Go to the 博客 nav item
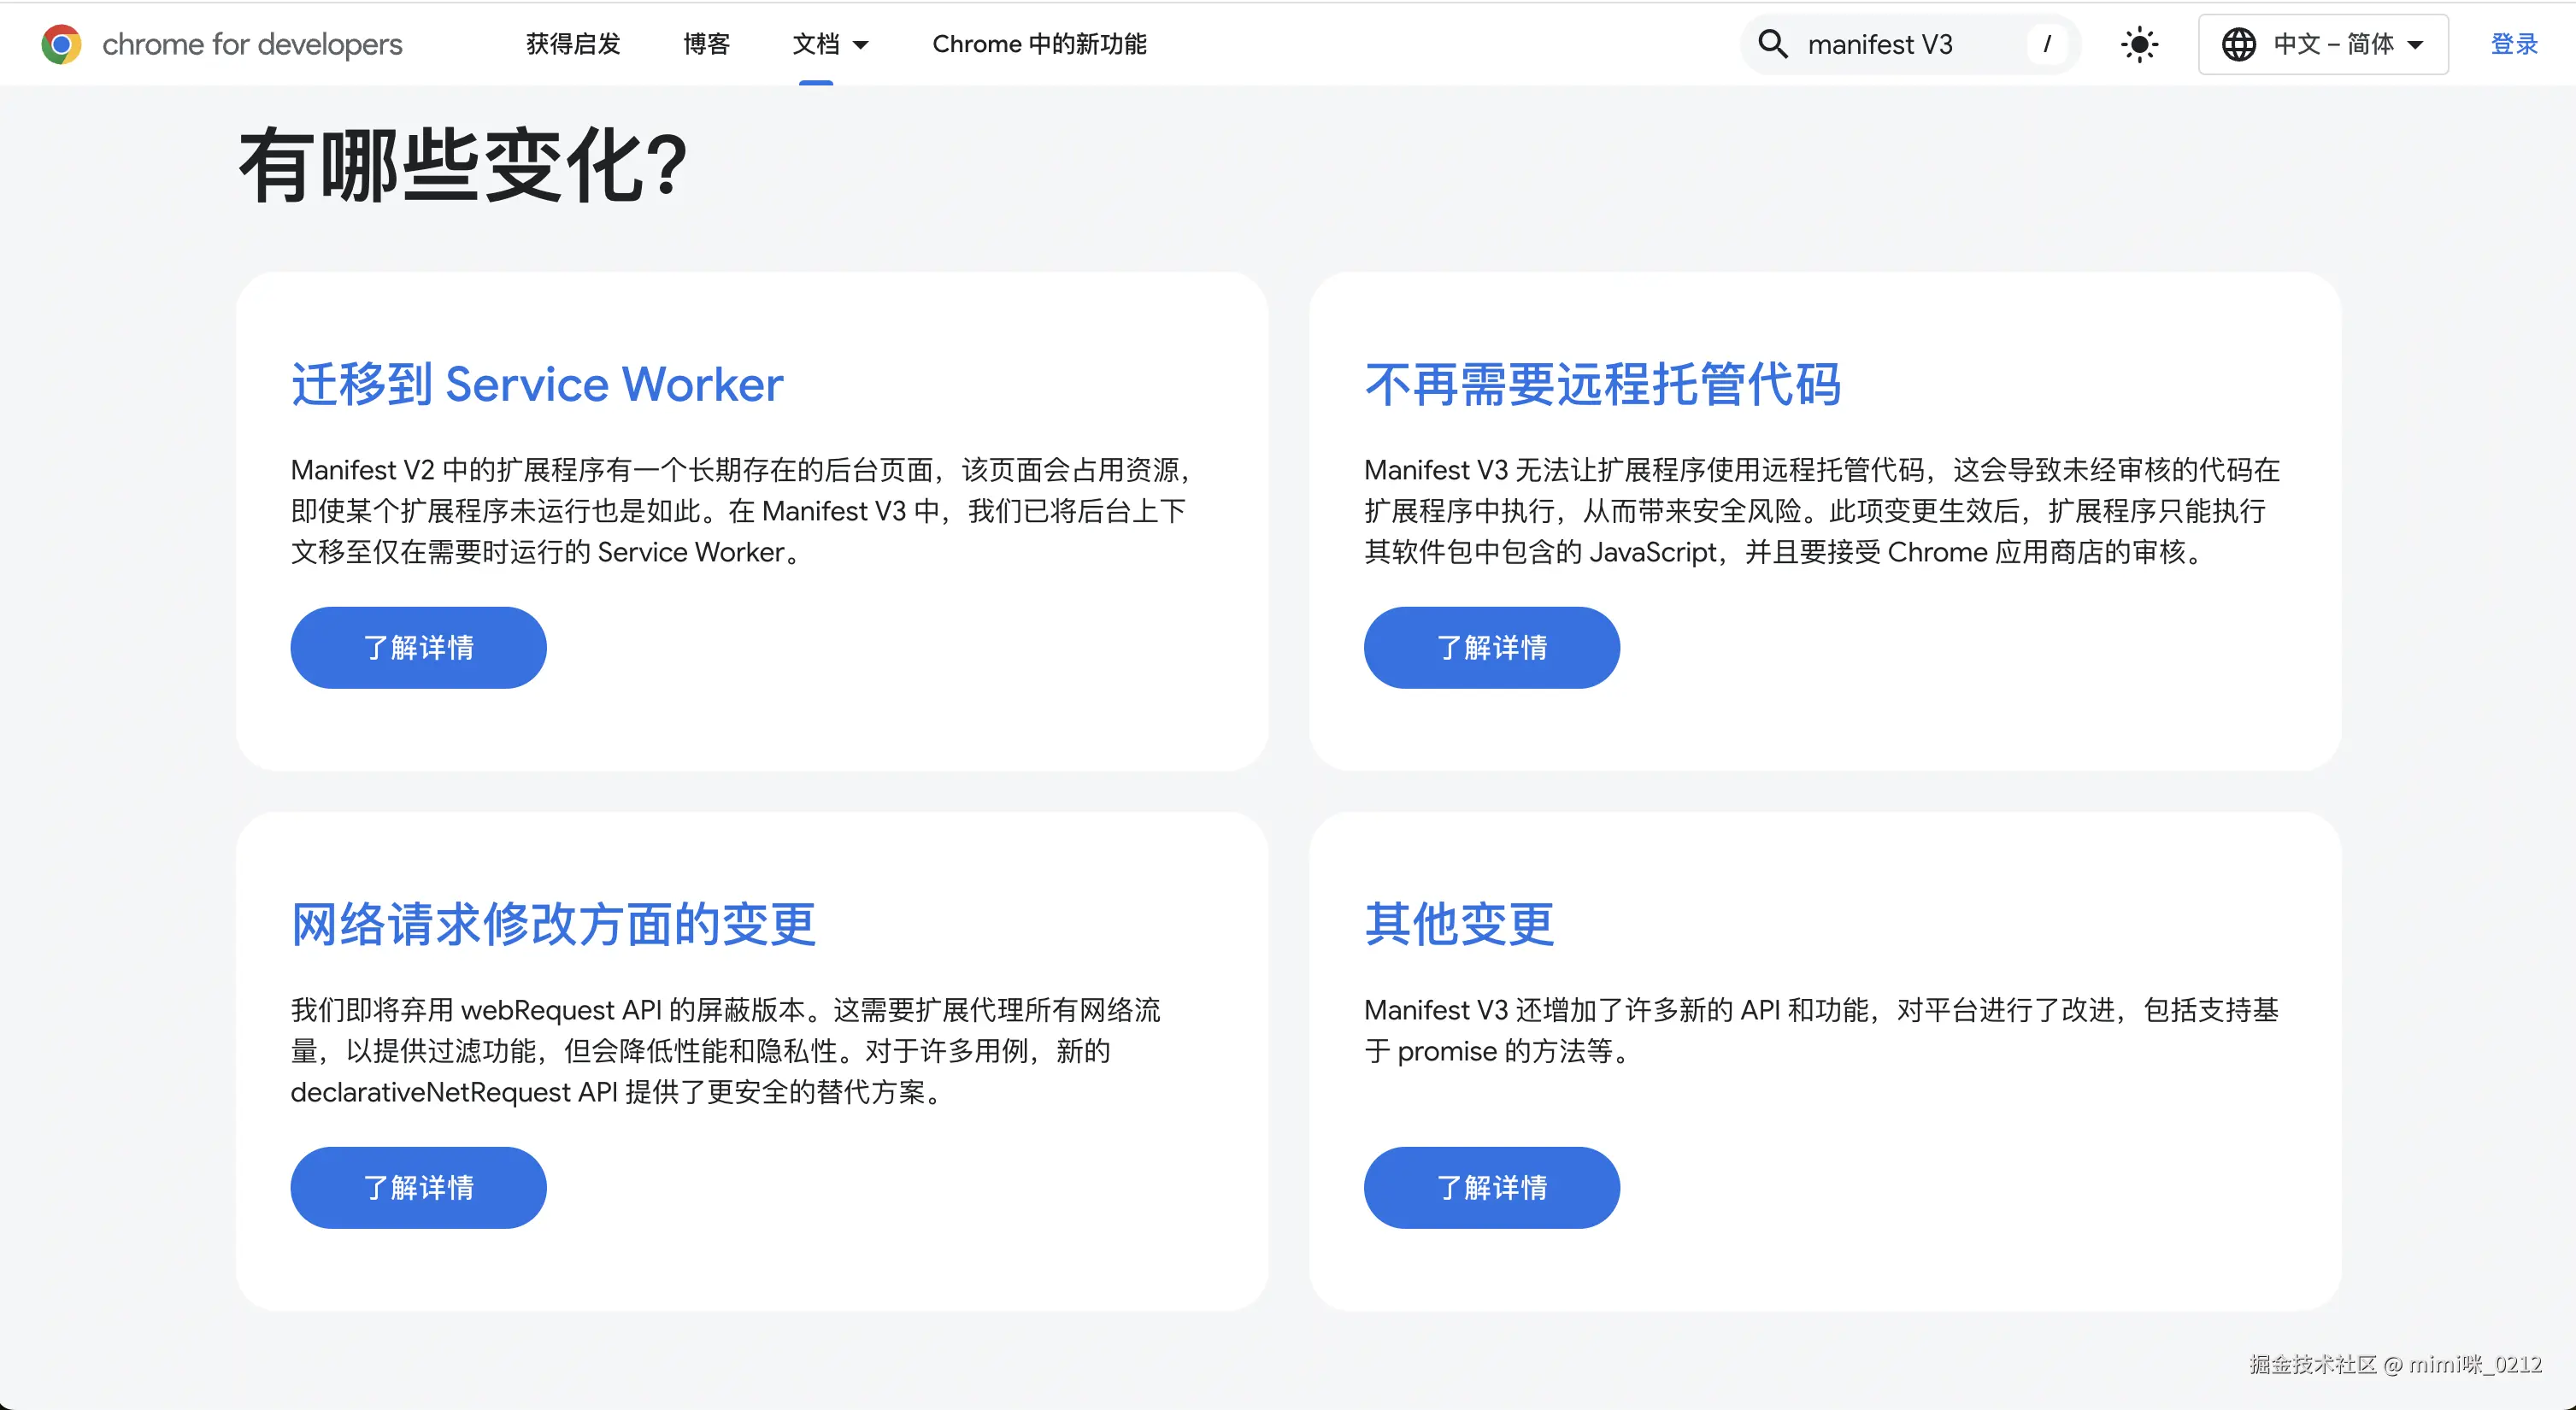Screen dimensions: 2576x1410 [x=707, y=44]
